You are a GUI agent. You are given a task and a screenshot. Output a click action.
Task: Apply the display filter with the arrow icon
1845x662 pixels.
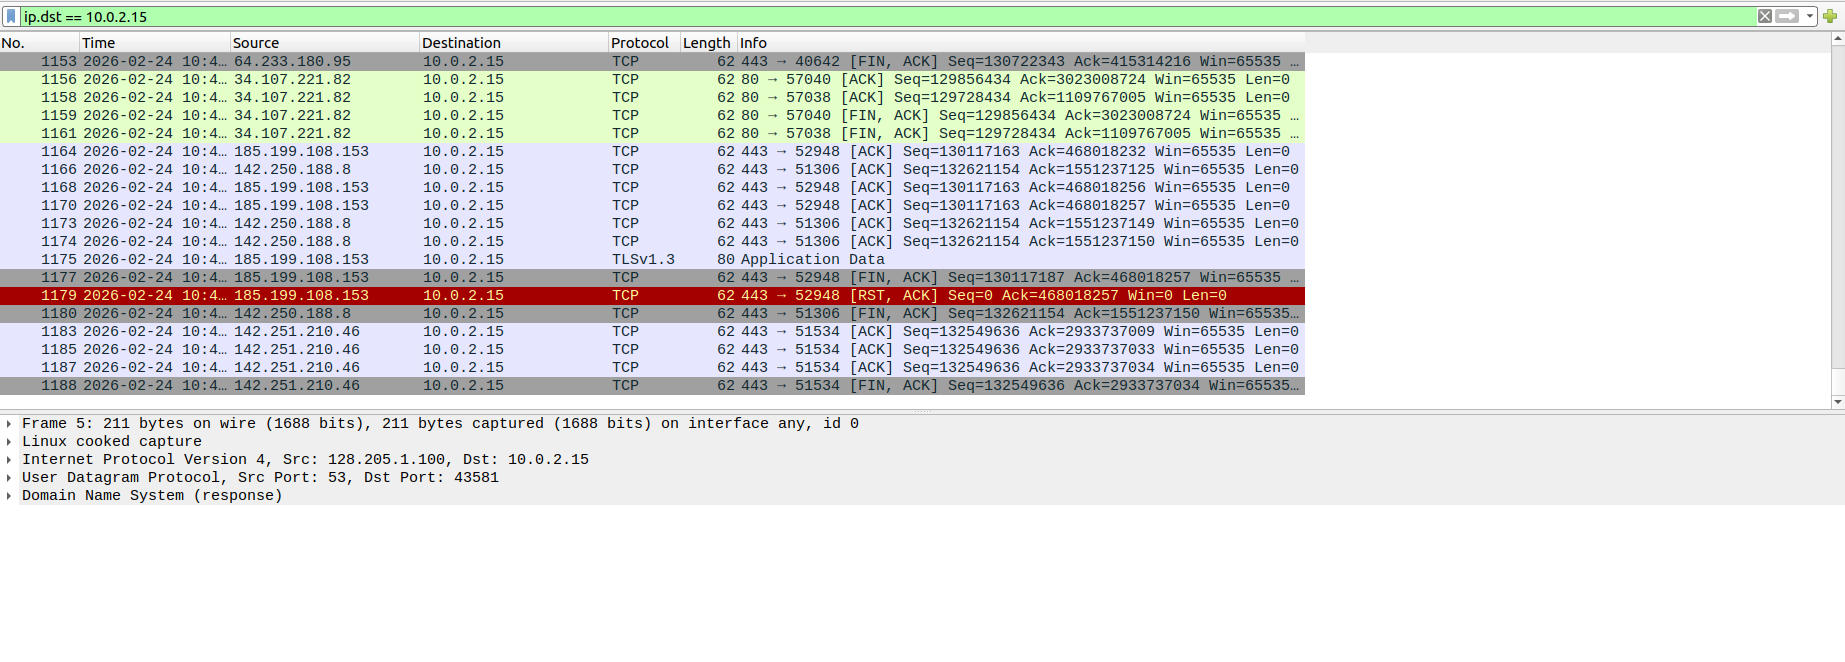click(1787, 16)
